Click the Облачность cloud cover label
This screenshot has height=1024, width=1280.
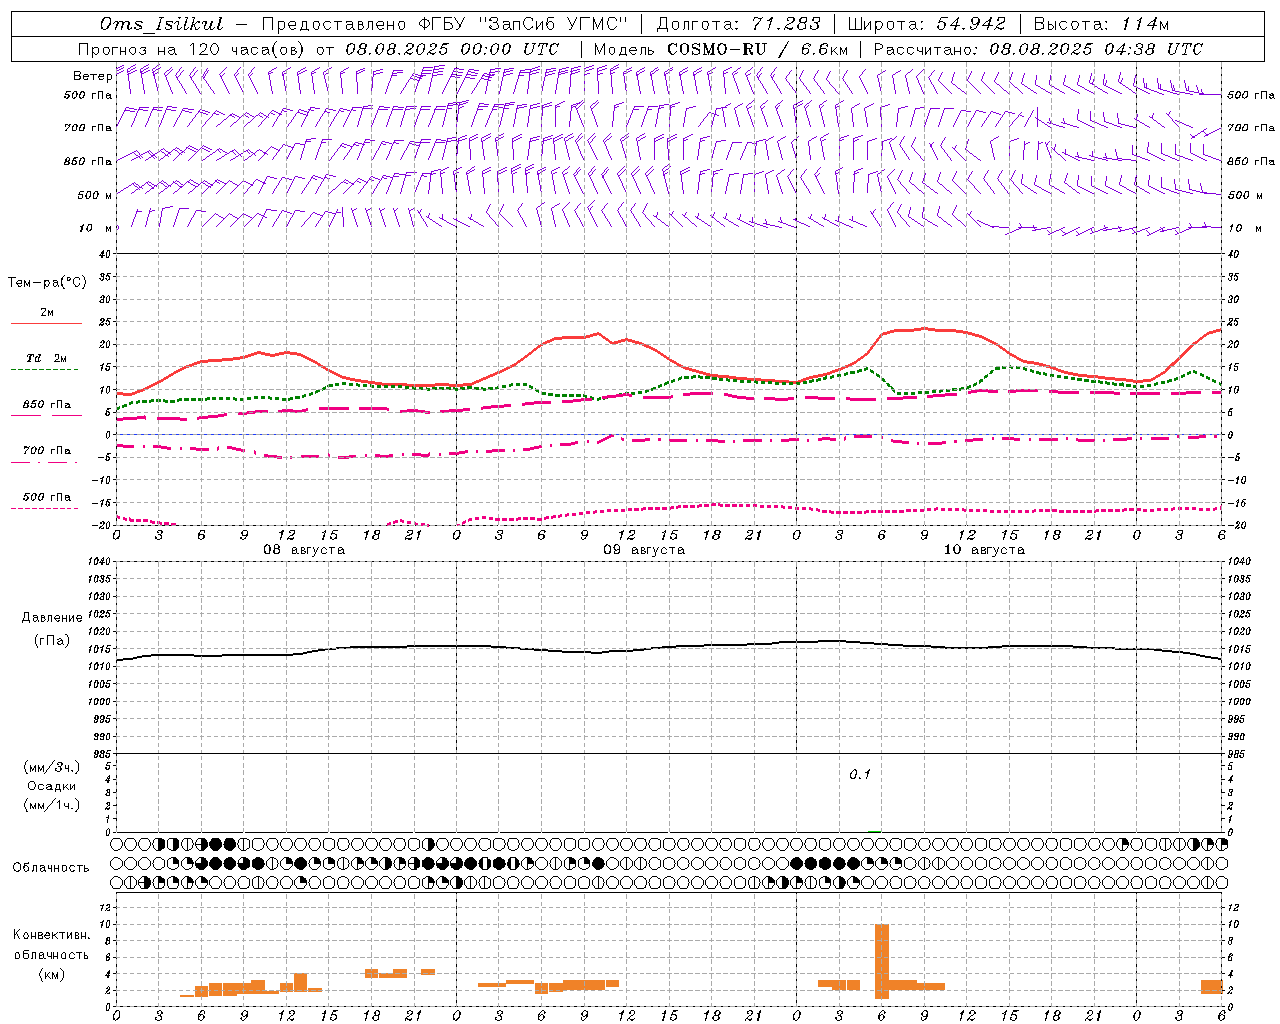[x=51, y=867]
